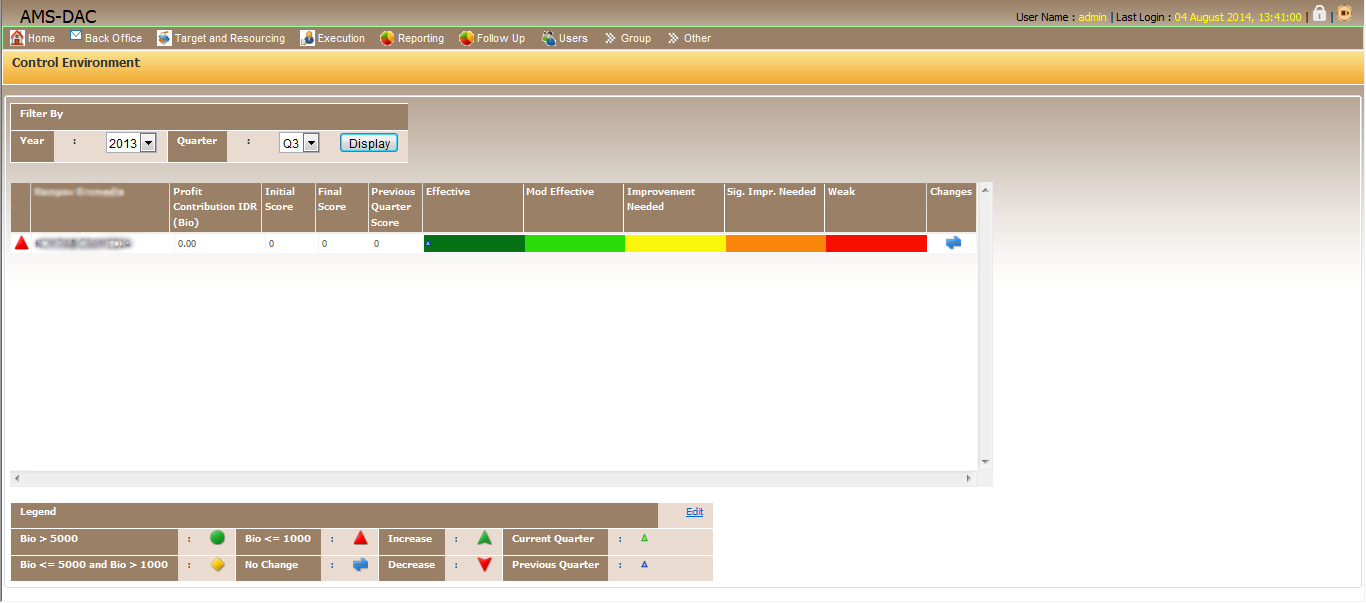
Task: Click the red Weak color bar
Action: [x=876, y=243]
